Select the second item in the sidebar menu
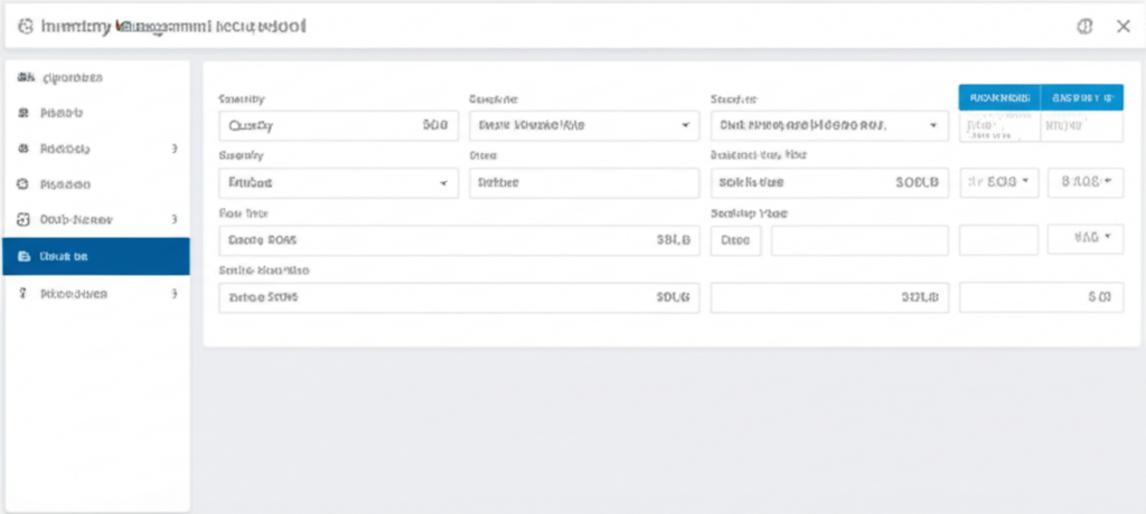1146x514 pixels. pos(60,114)
